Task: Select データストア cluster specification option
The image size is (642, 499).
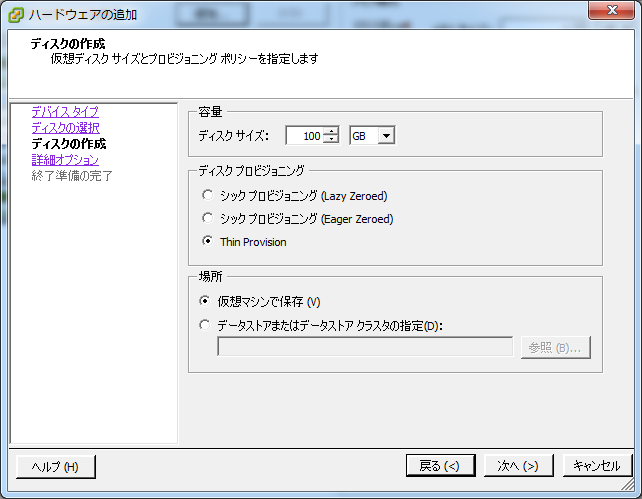Action: pos(205,325)
